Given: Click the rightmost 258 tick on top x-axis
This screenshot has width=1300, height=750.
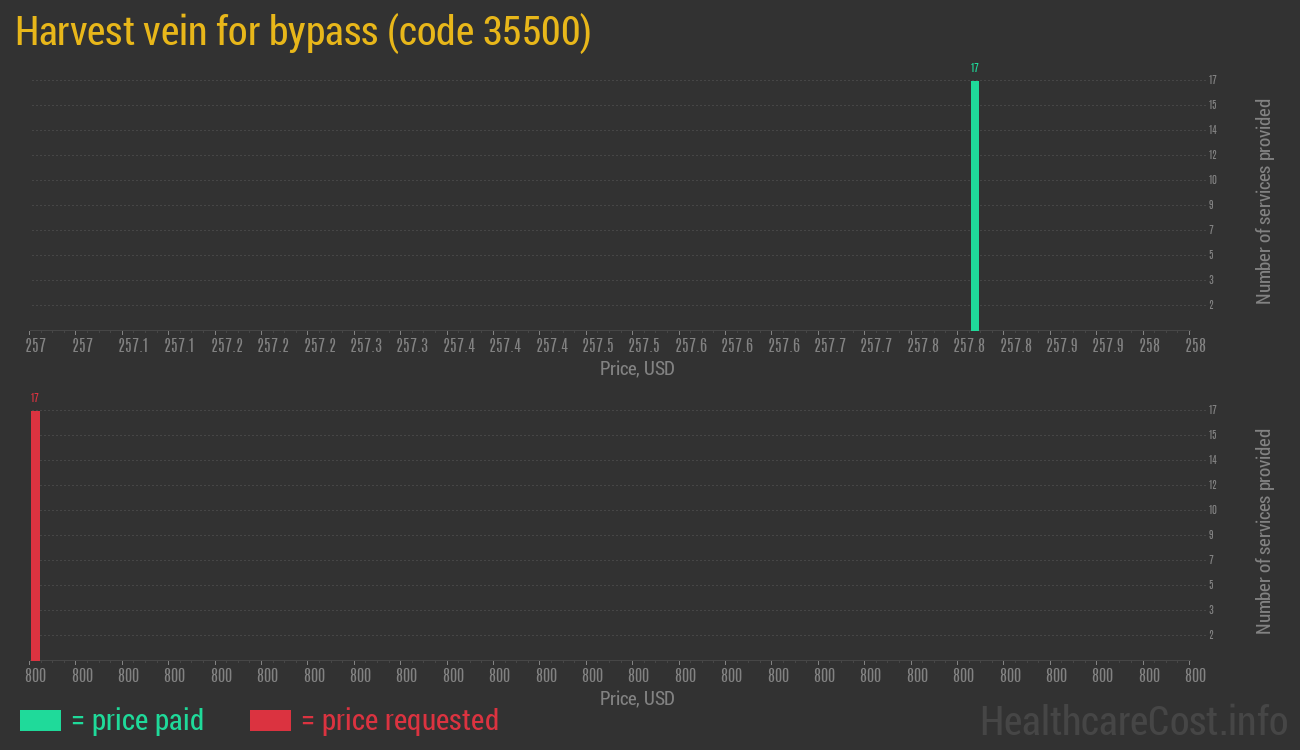Looking at the screenshot, I should 1195,346.
